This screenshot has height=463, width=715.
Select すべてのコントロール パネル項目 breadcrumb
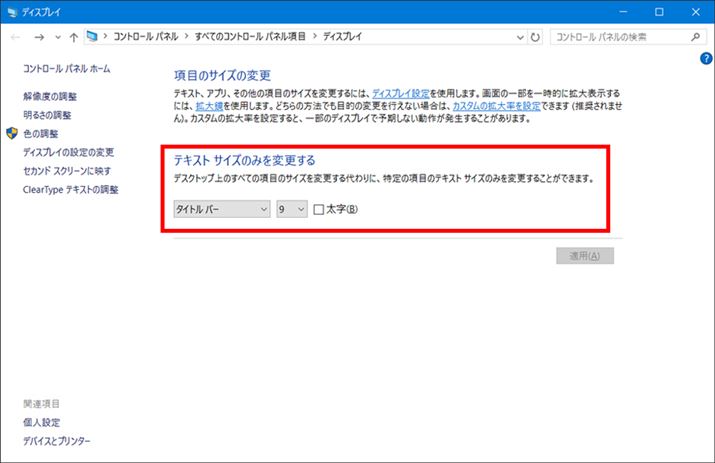point(250,36)
